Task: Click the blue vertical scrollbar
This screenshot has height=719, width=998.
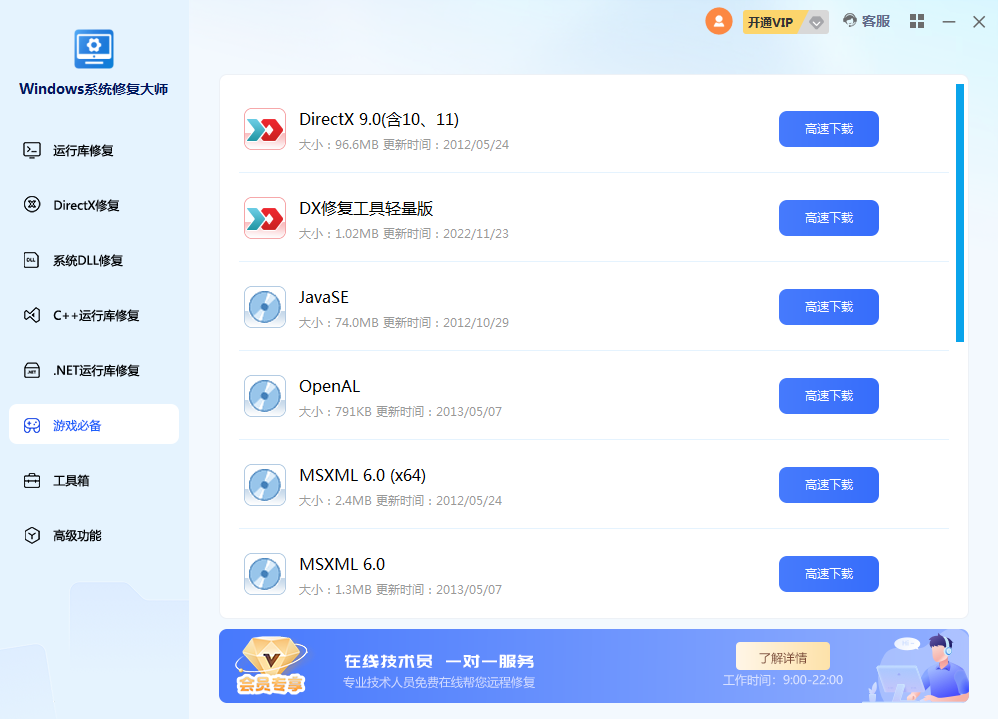Action: 959,213
